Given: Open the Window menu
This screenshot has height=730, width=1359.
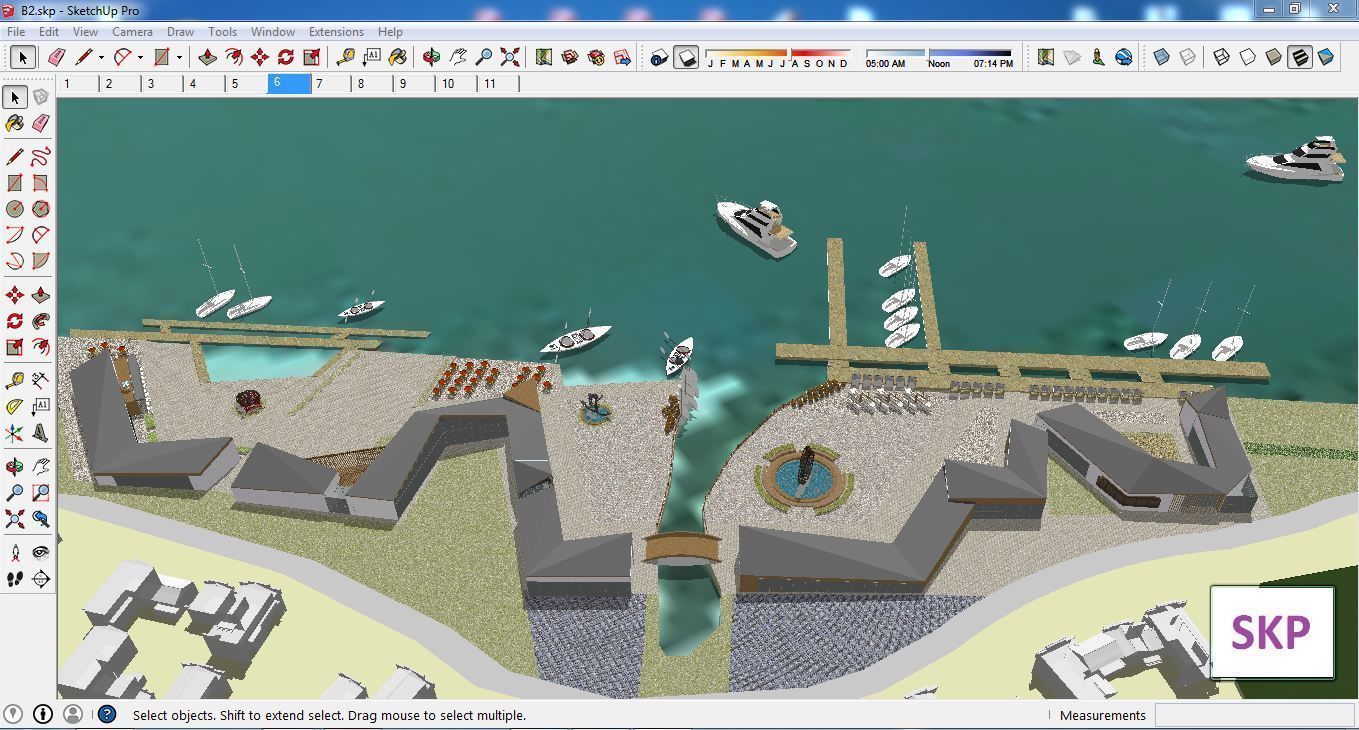Looking at the screenshot, I should [x=272, y=32].
